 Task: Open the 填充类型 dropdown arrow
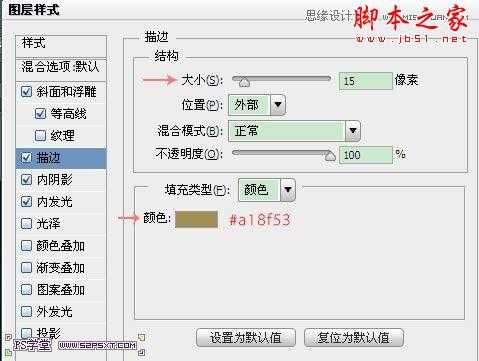pos(288,190)
